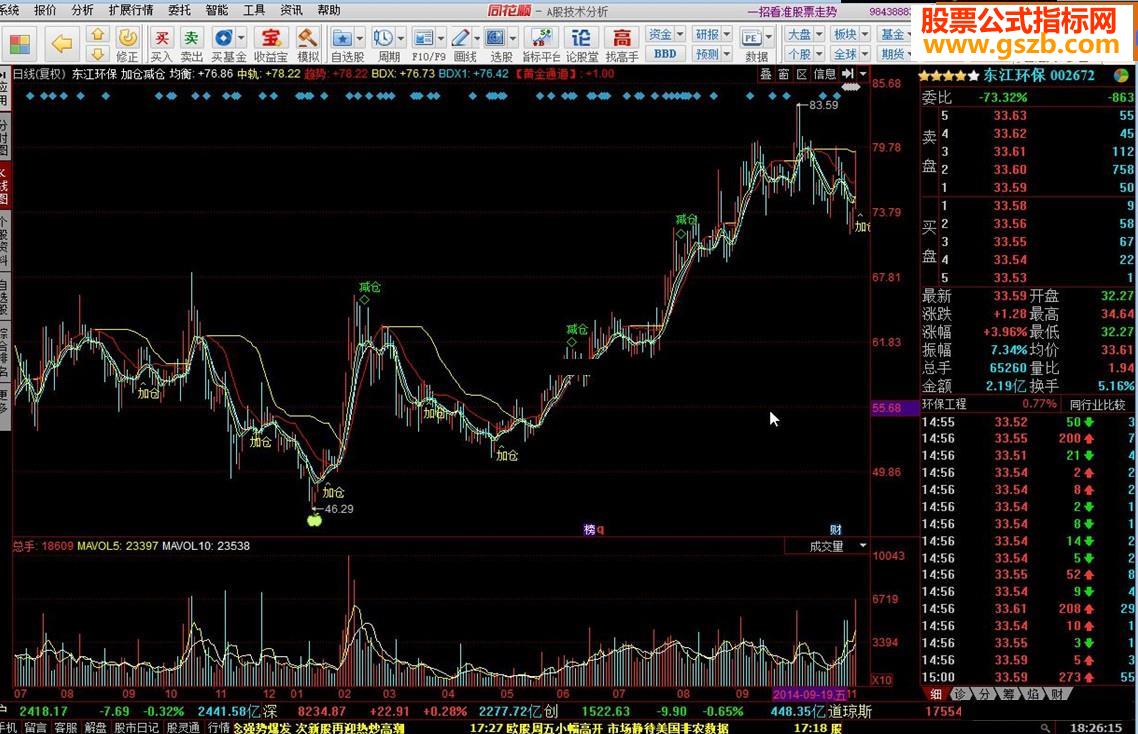Viewport: 1138px width, 734px height.
Task: Click the green apple marker under 46.29
Action: pos(314,520)
